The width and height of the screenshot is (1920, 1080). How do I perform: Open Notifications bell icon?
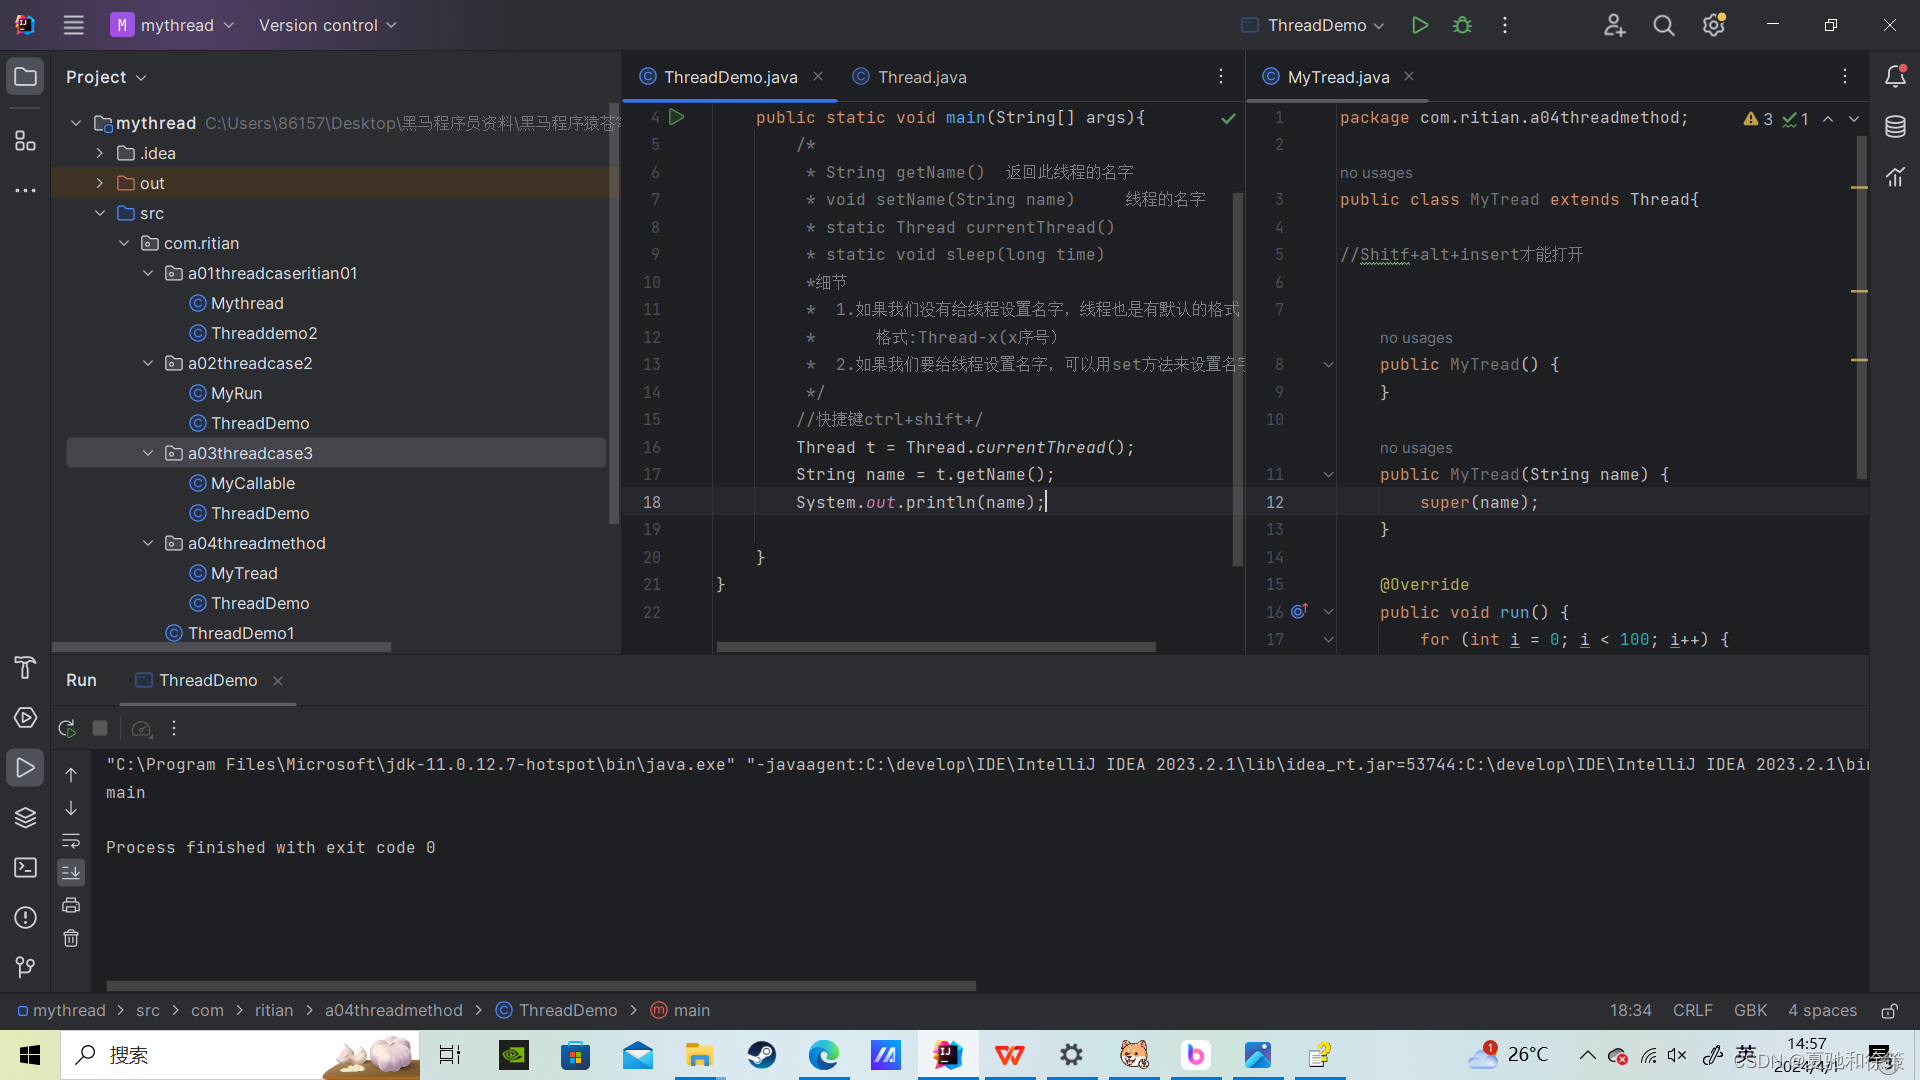1895,77
